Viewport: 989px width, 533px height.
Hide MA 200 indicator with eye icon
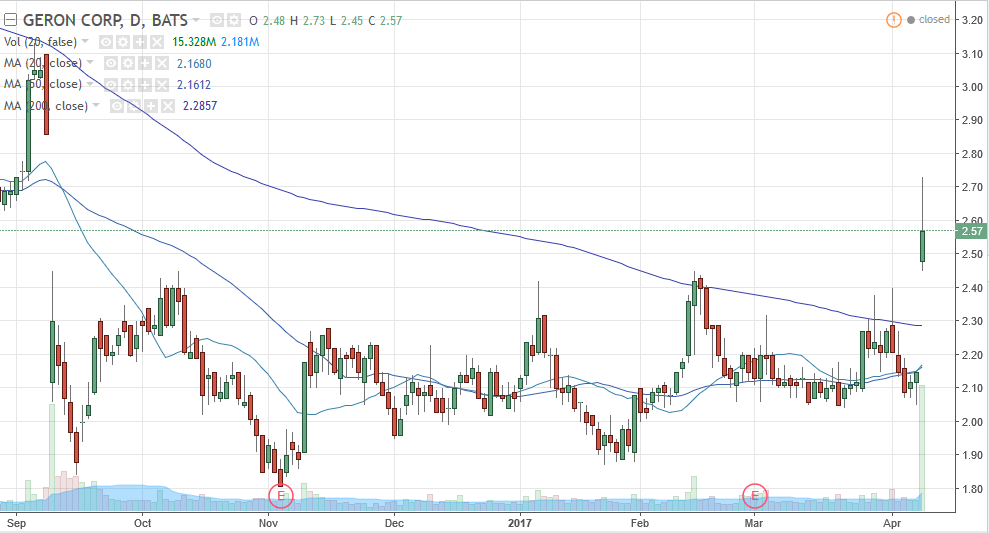117,106
